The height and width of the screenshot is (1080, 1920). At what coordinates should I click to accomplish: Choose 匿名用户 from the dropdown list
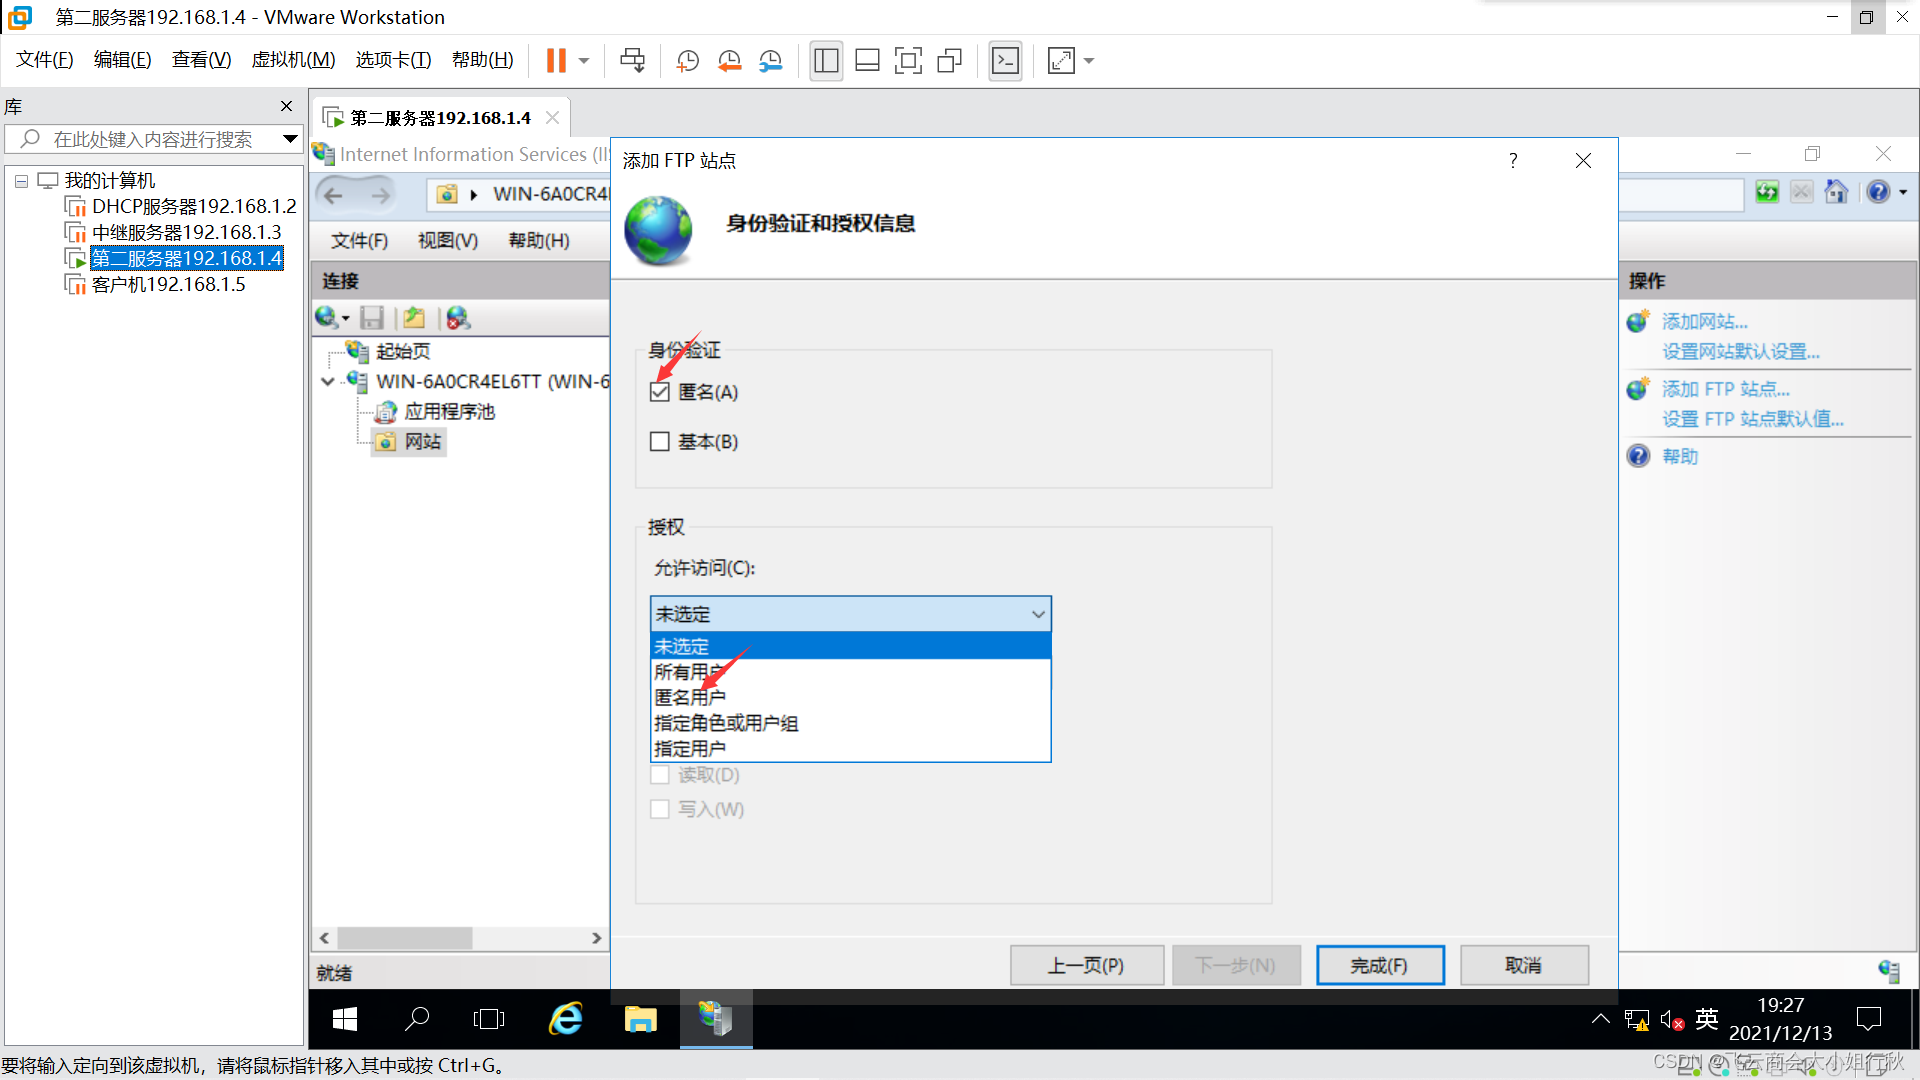850,697
